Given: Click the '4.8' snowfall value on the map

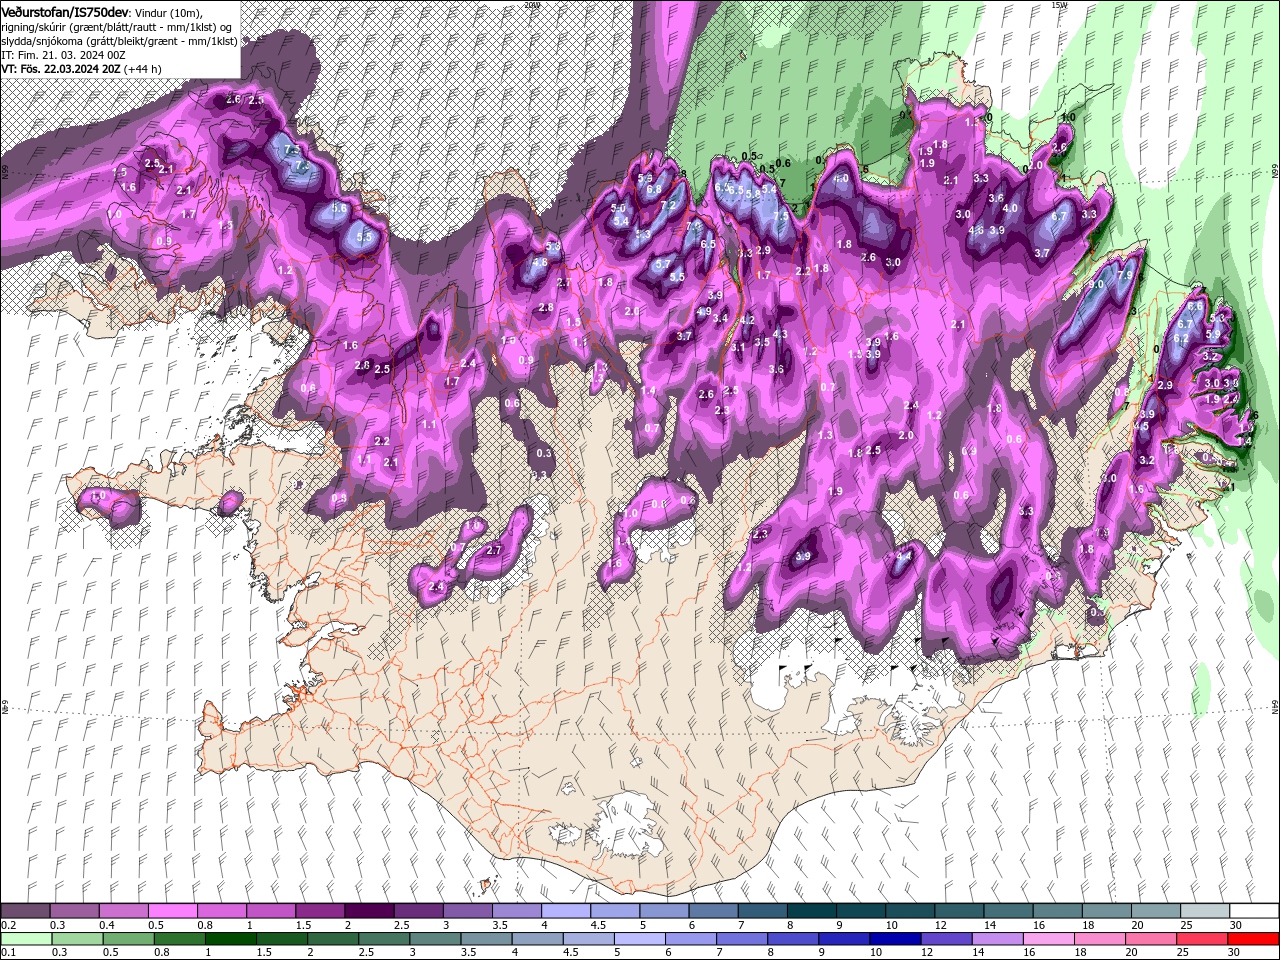Looking at the screenshot, I should coord(540,263).
